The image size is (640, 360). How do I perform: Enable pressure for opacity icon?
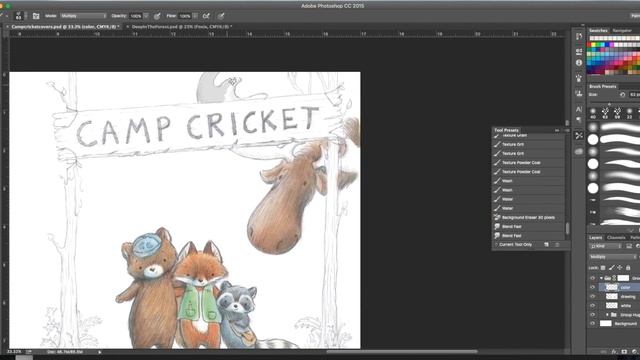[x=157, y=16]
